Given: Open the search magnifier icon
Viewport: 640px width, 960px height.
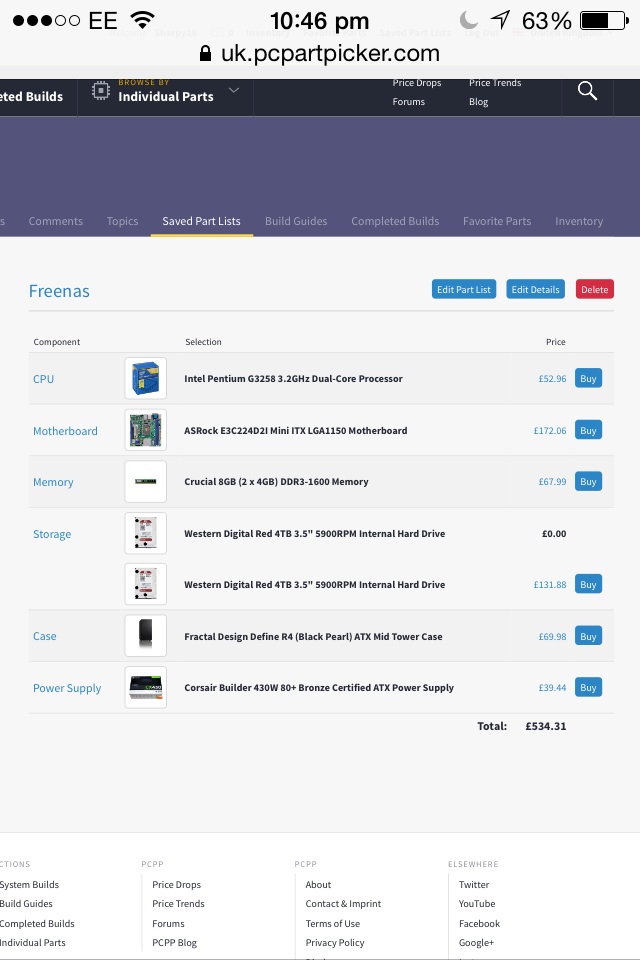Looking at the screenshot, I should 587,91.
